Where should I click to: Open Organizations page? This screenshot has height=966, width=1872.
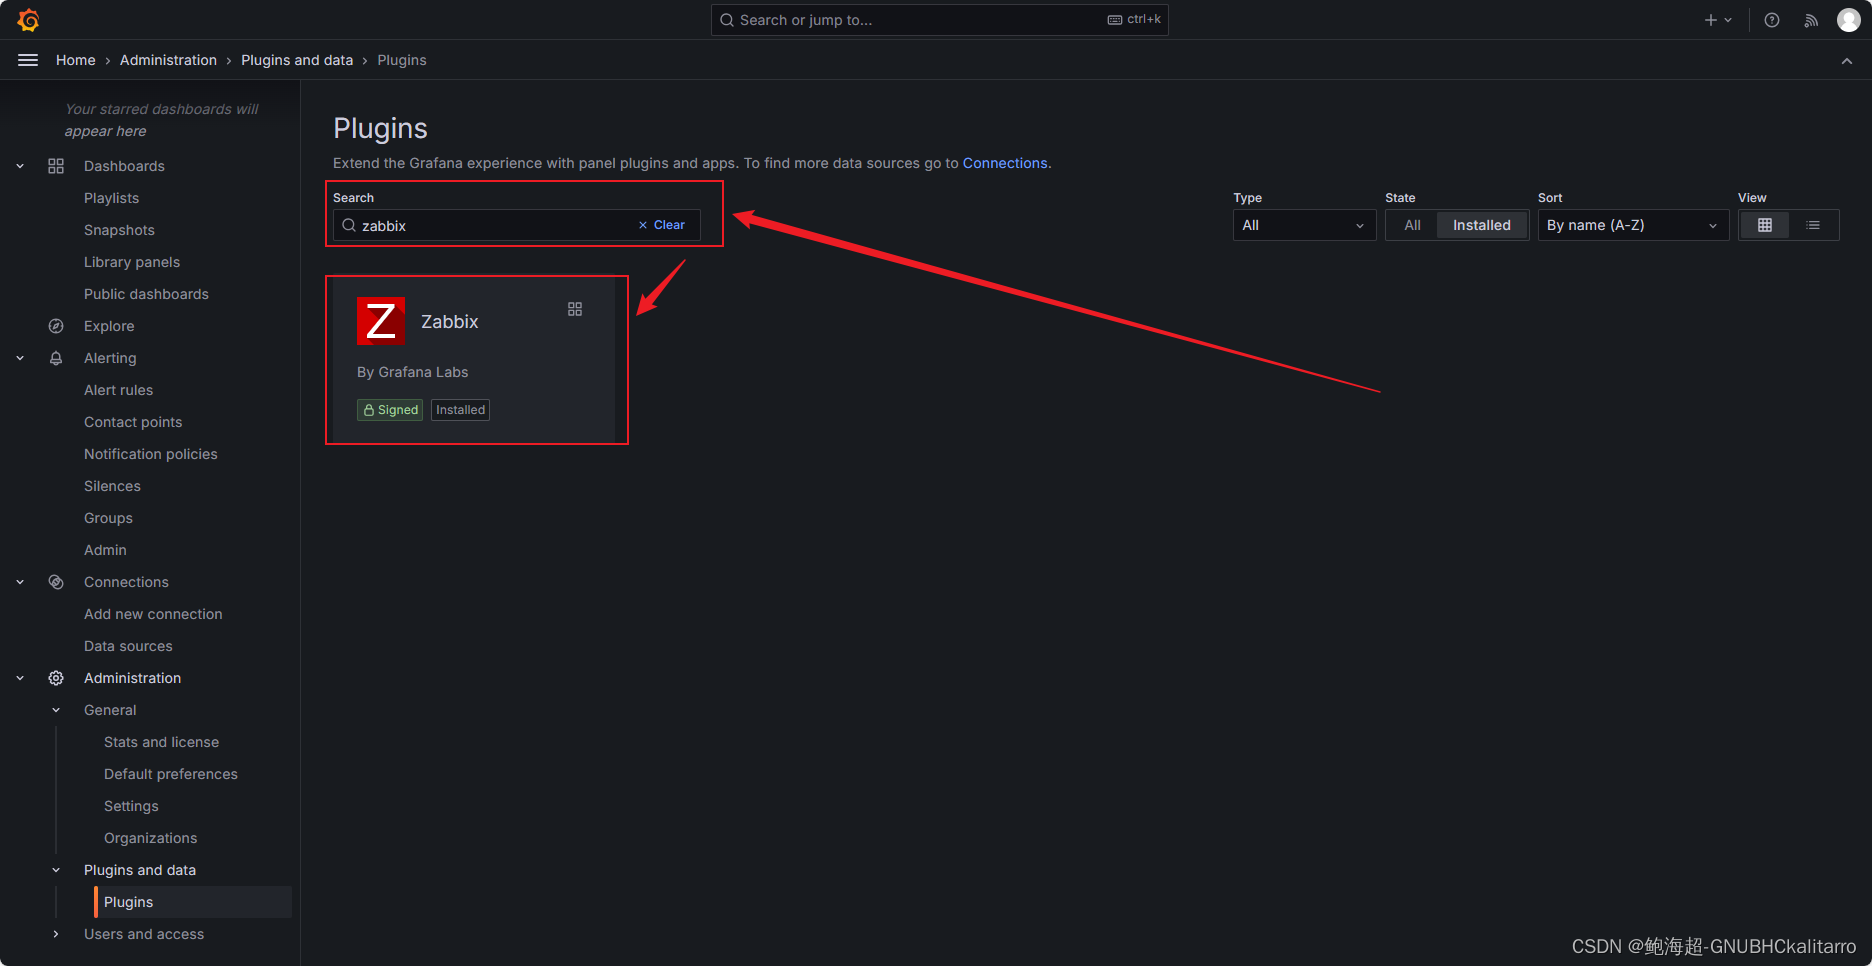pos(150,838)
